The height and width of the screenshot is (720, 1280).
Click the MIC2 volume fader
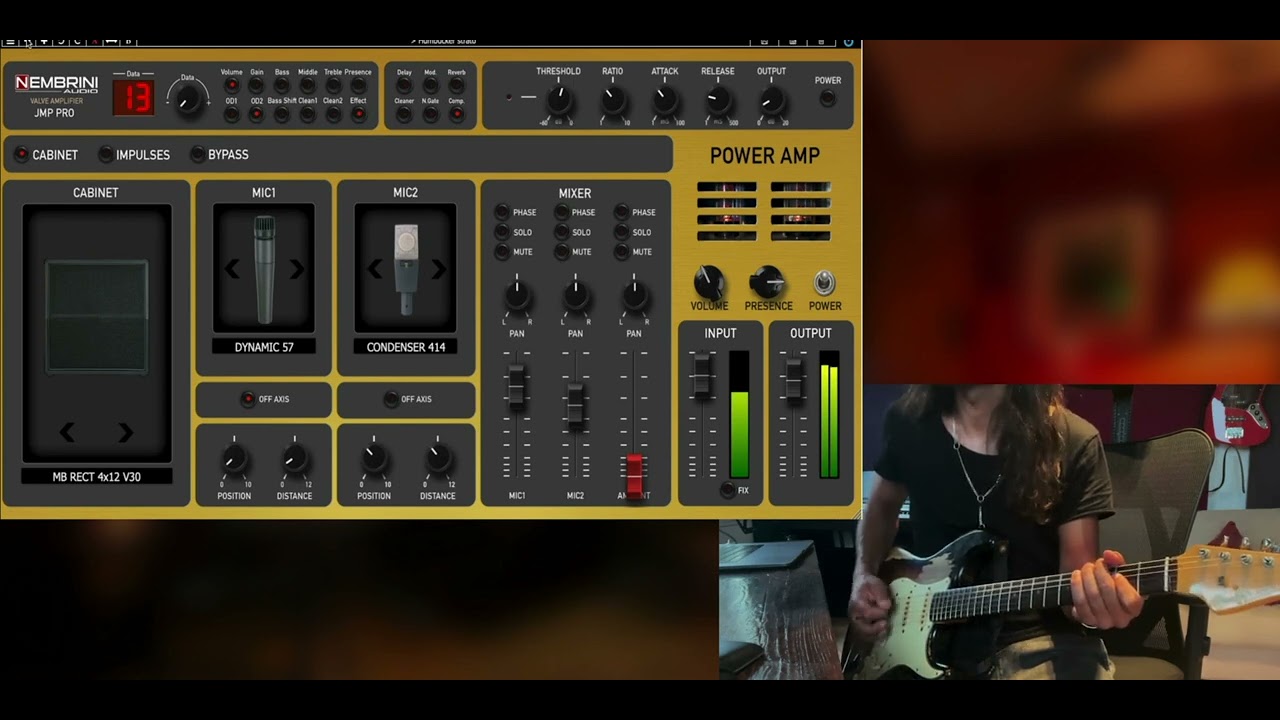coord(575,404)
